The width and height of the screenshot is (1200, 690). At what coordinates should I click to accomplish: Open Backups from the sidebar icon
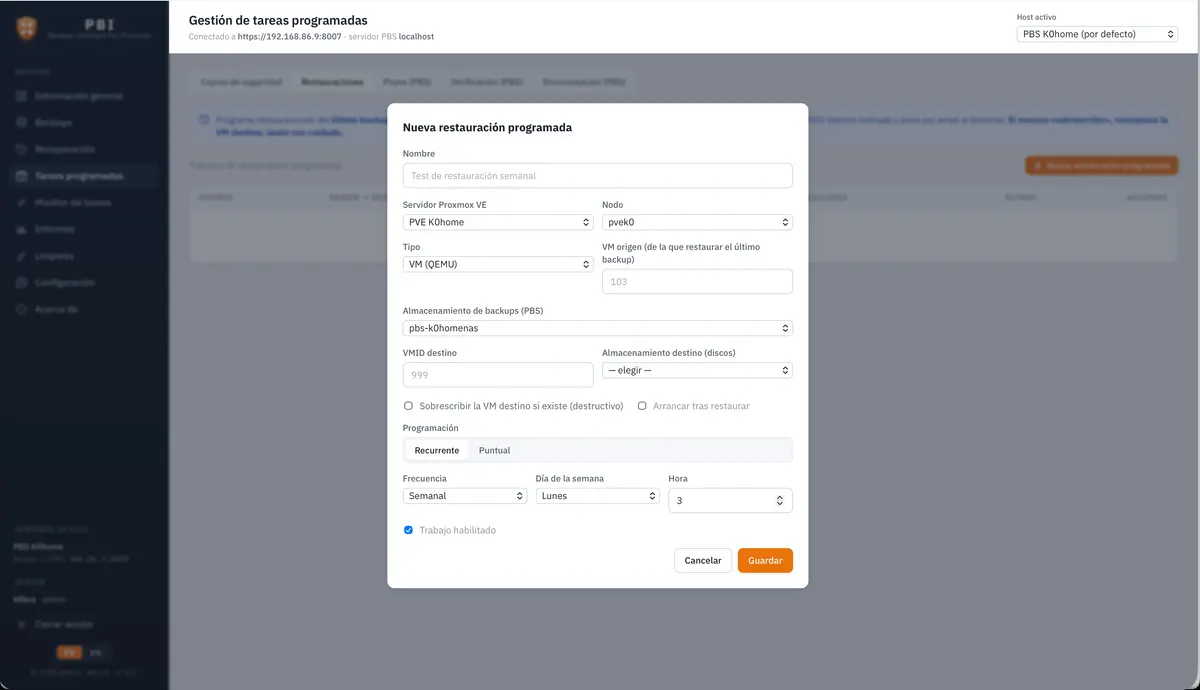coord(22,122)
